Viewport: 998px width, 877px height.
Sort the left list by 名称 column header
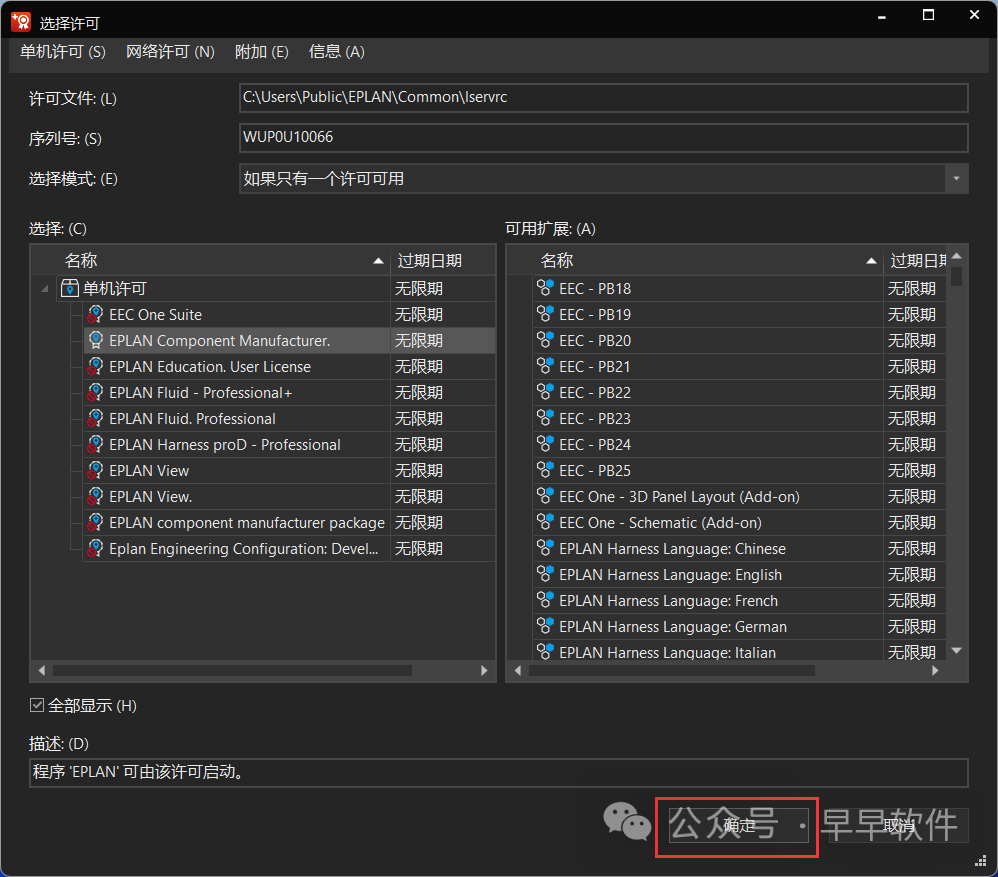[220, 261]
